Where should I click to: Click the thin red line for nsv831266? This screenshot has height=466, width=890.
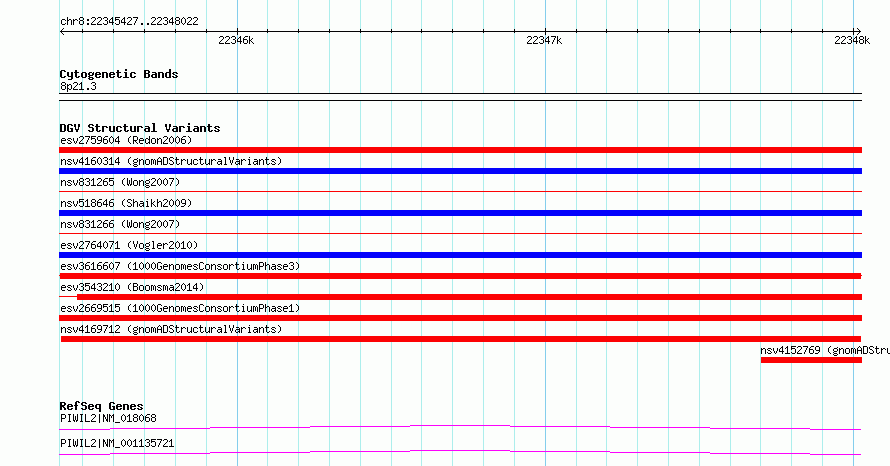coord(460,234)
